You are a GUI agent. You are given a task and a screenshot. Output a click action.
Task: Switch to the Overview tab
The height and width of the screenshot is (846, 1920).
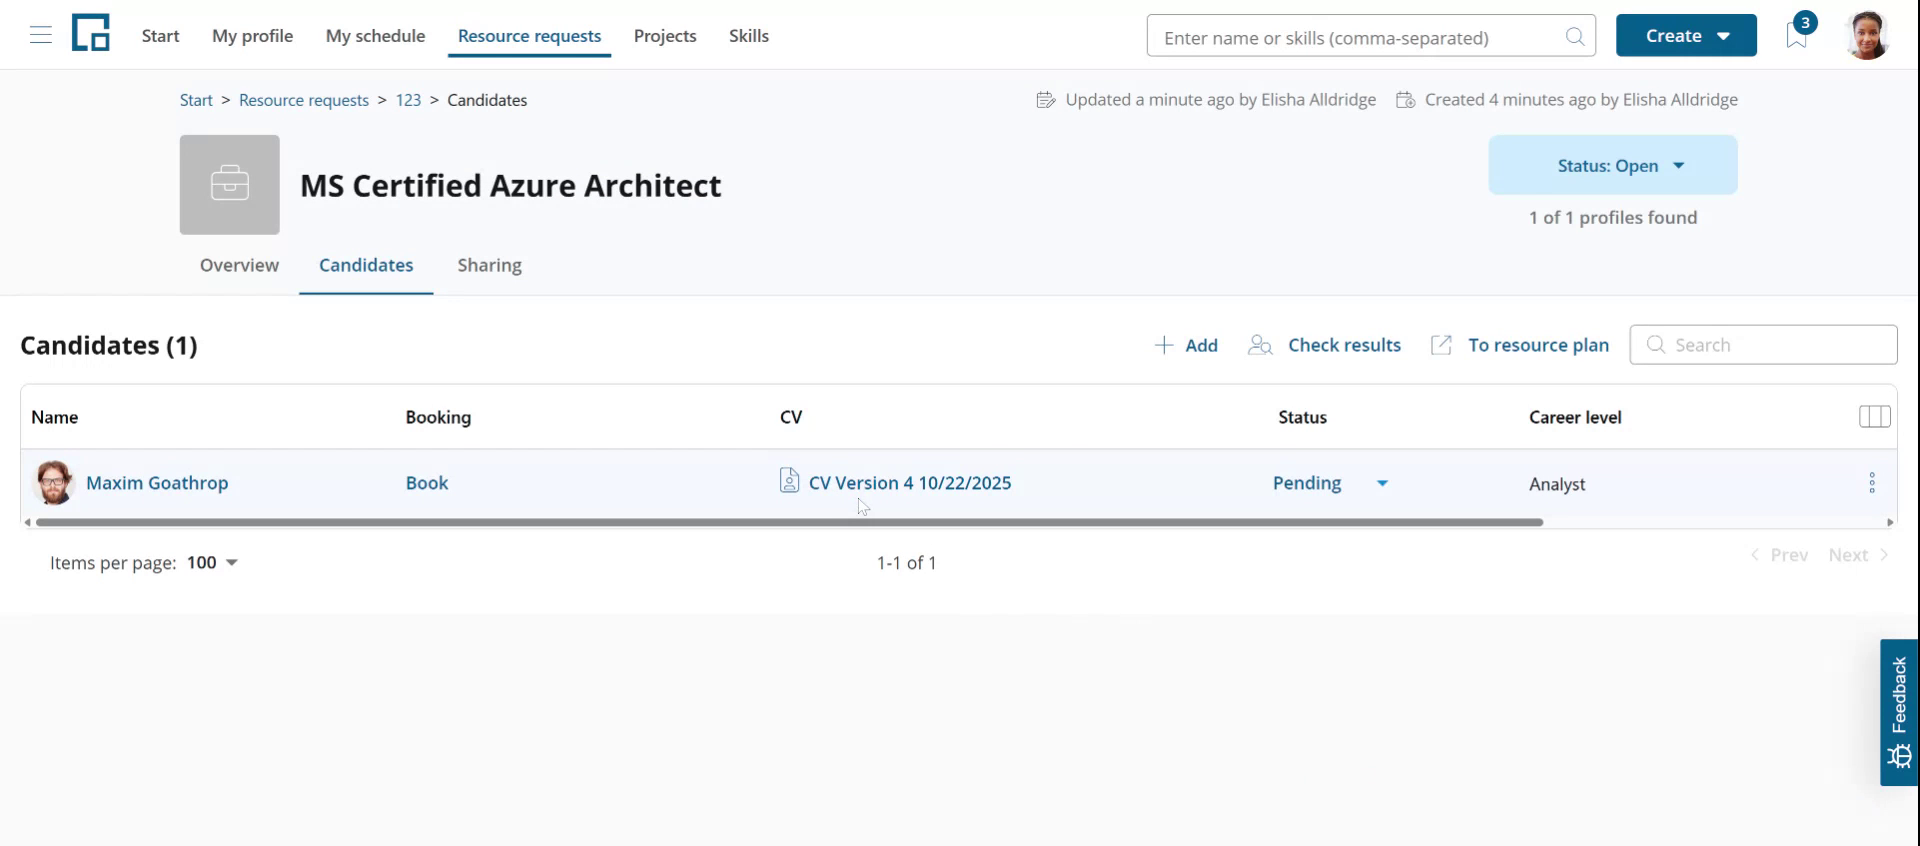[x=239, y=265]
